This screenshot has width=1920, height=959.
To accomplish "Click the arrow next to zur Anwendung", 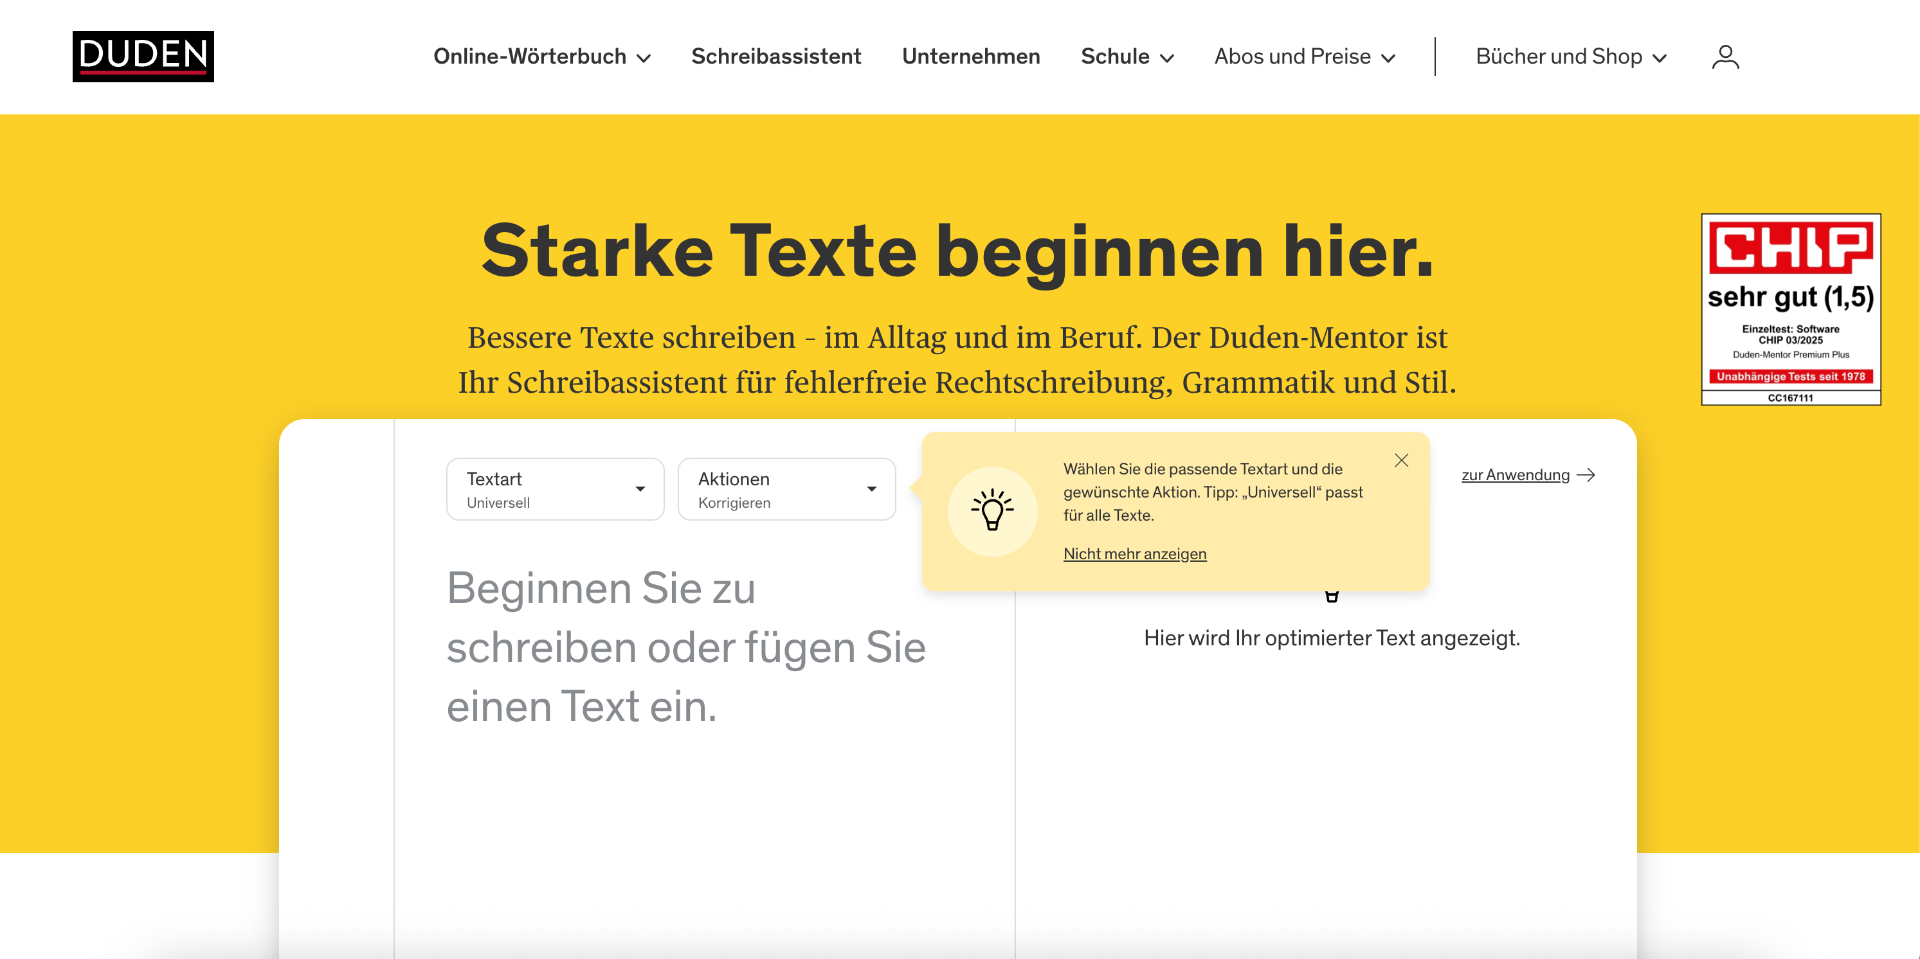I will click(x=1586, y=475).
